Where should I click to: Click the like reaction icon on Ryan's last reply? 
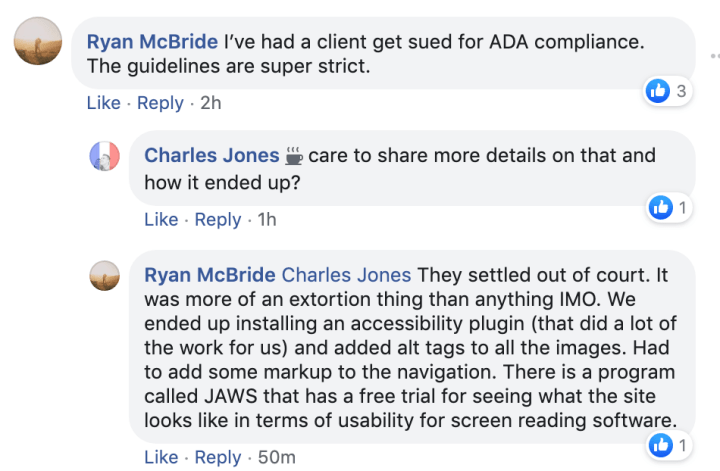[x=661, y=444]
